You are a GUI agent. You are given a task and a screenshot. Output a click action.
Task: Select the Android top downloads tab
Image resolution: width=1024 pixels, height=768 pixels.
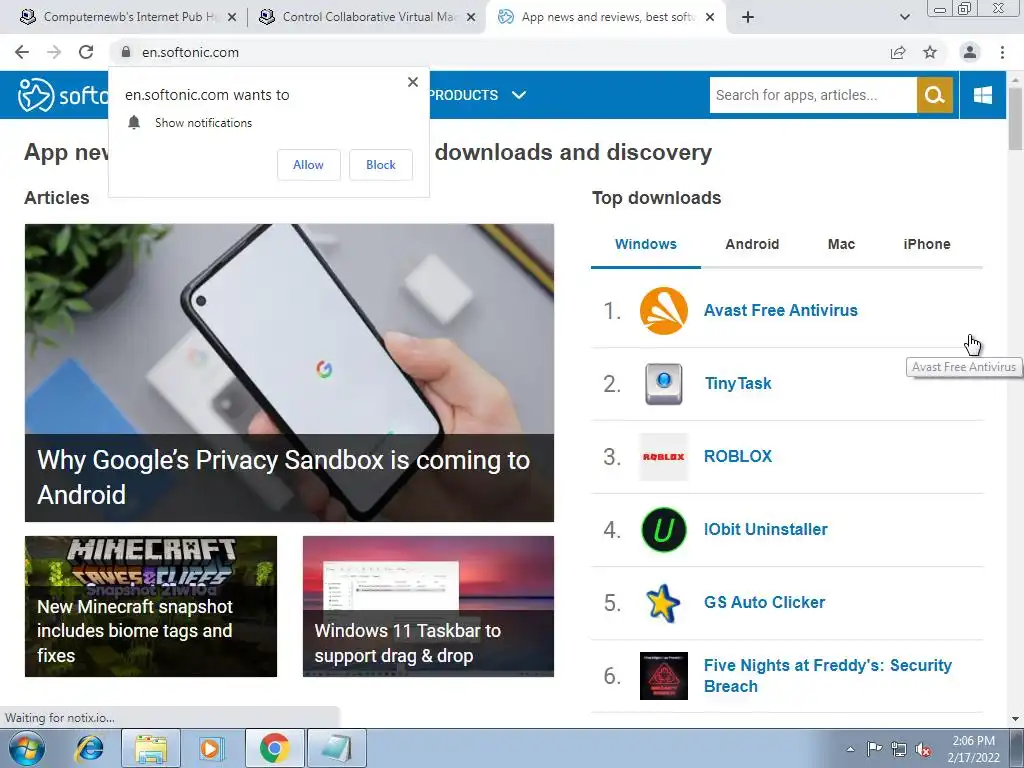click(x=752, y=244)
